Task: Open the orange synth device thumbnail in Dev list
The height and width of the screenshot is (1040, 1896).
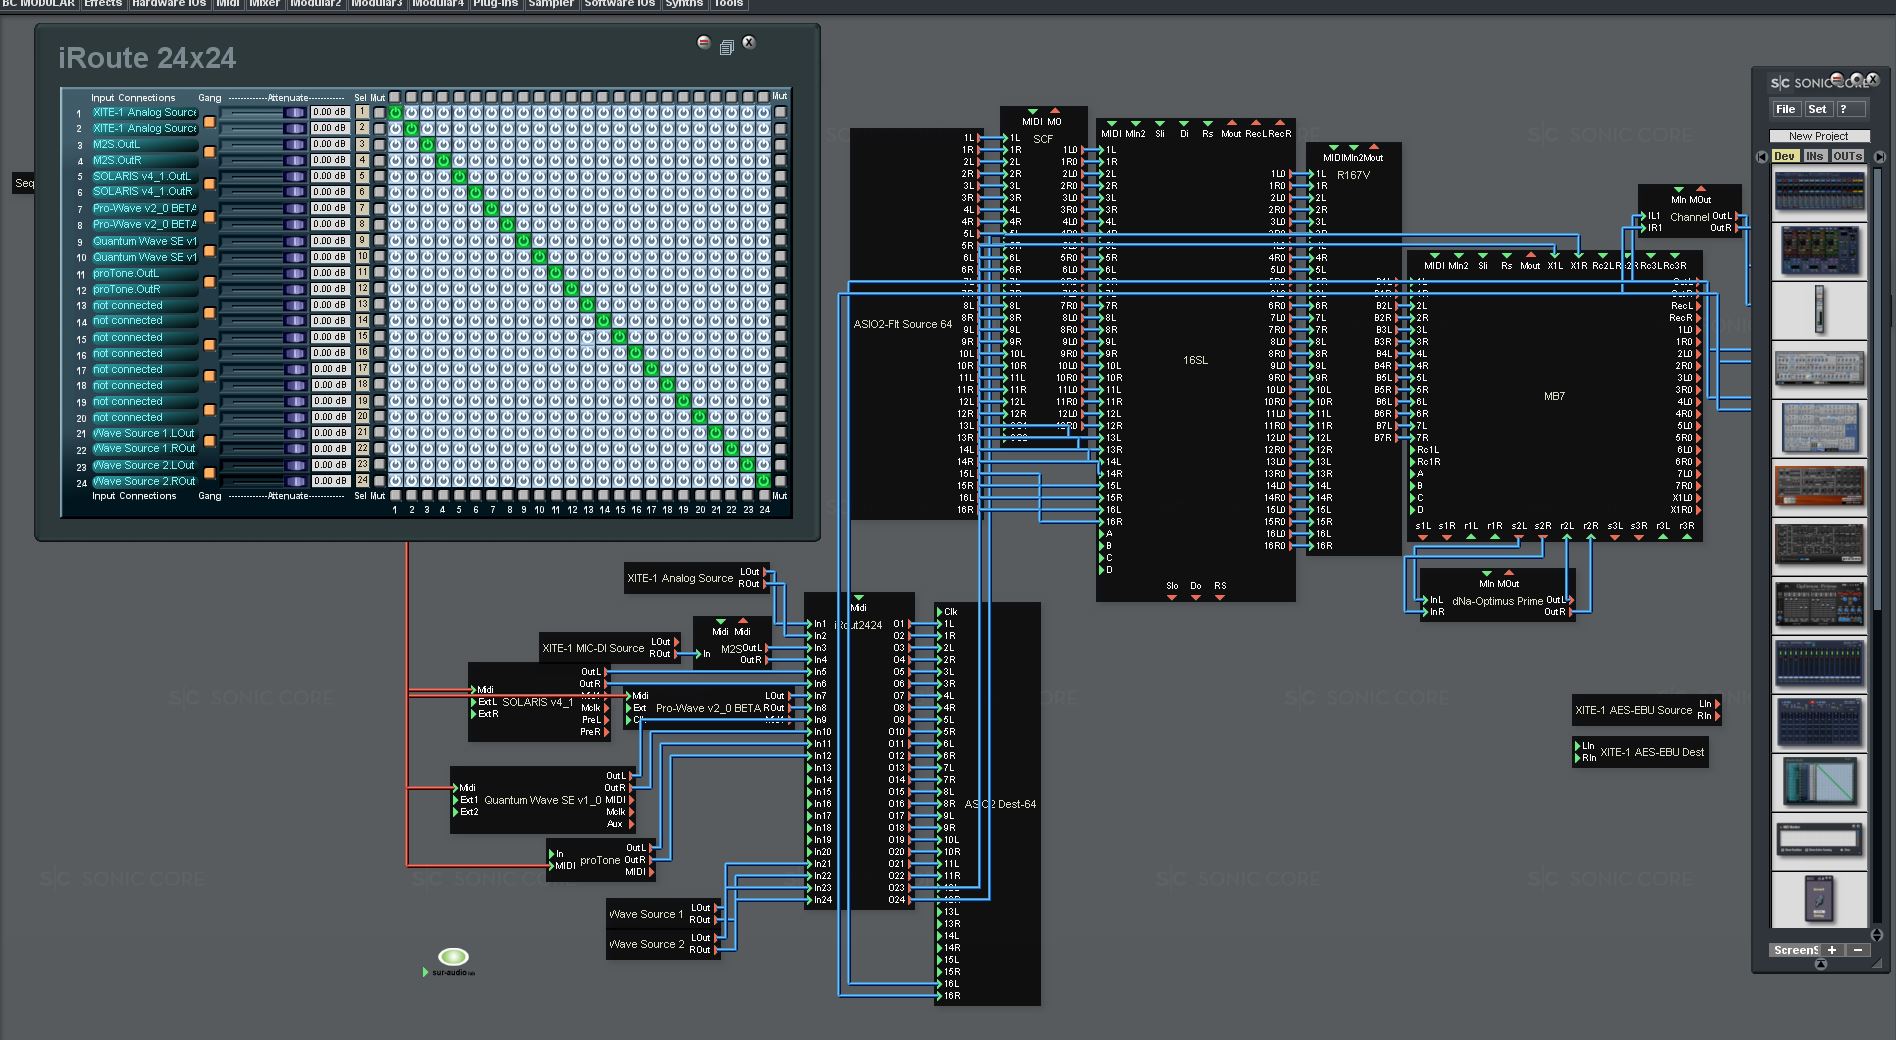Action: 1819,486
